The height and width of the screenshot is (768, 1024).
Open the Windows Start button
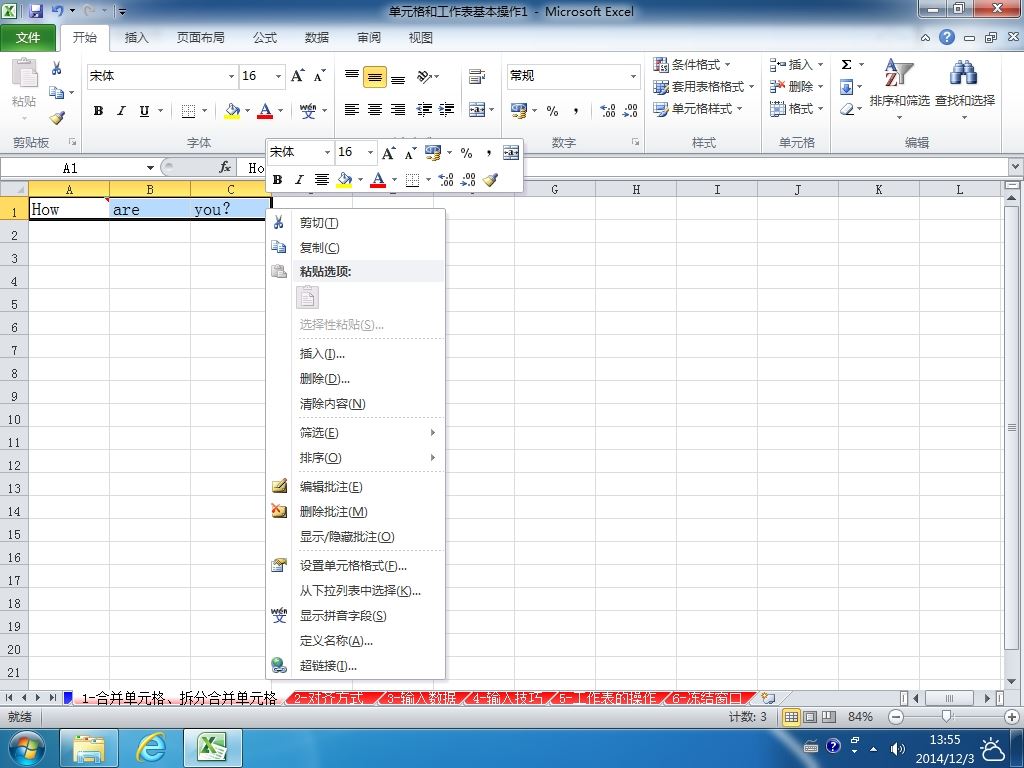coord(25,748)
